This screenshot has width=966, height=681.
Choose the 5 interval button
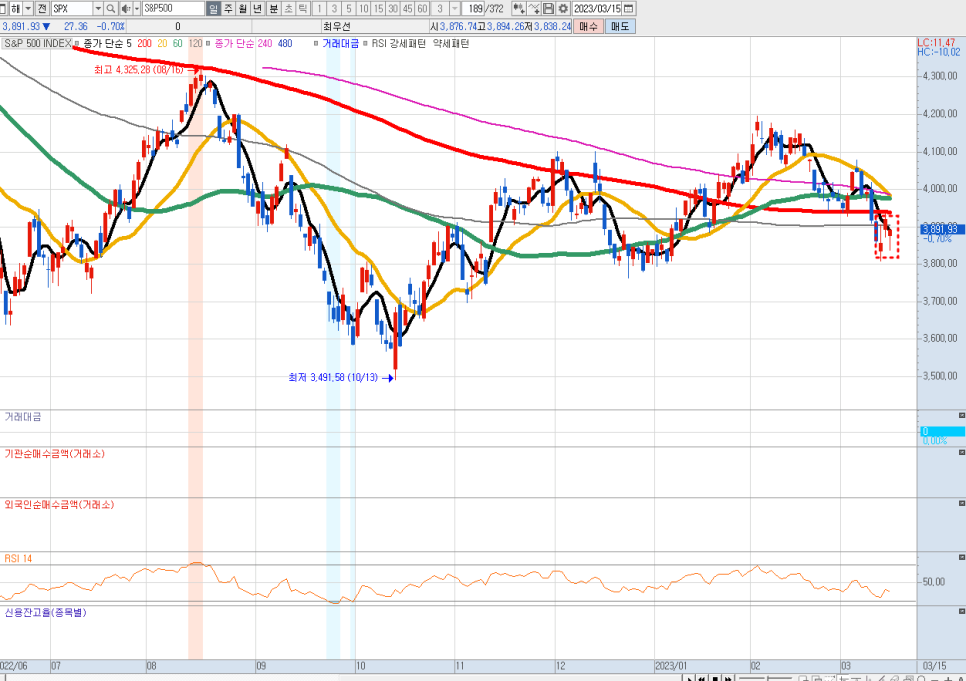(349, 9)
